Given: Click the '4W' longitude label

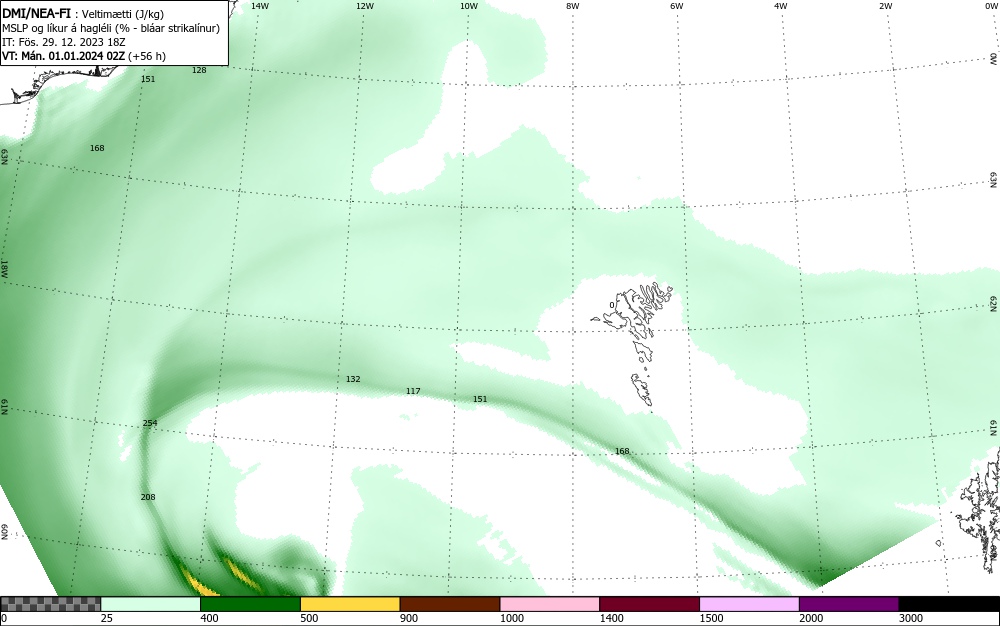Looking at the screenshot, I should pyautogui.click(x=781, y=6).
